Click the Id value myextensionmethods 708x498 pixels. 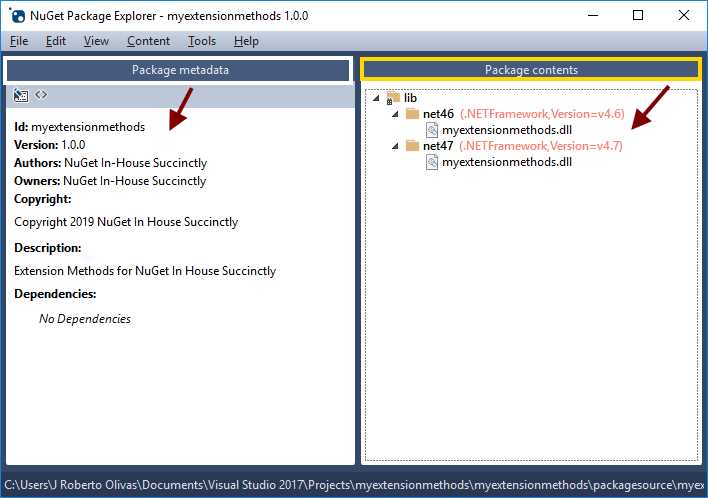[x=88, y=127]
